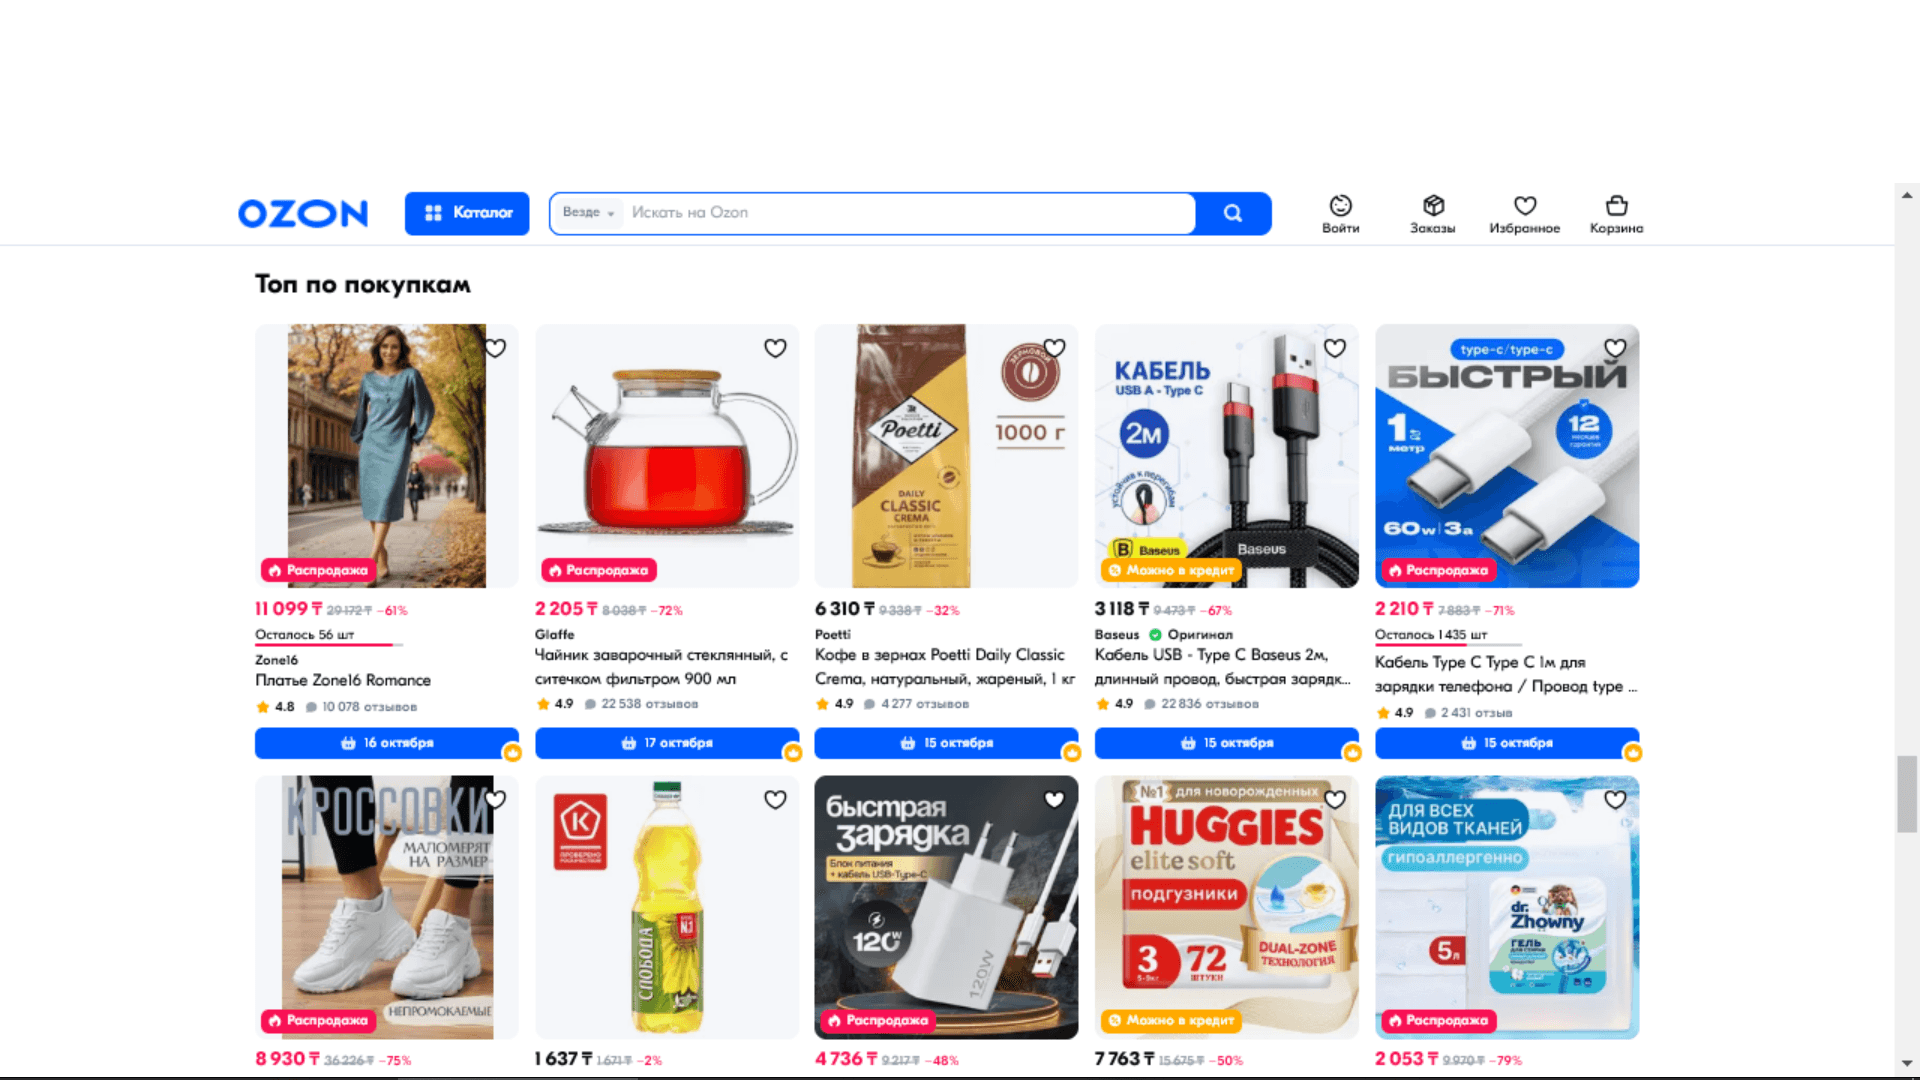Click Можно в кредит badge on Baseus cable
Viewport: 1920px width, 1080px height.
click(1171, 570)
